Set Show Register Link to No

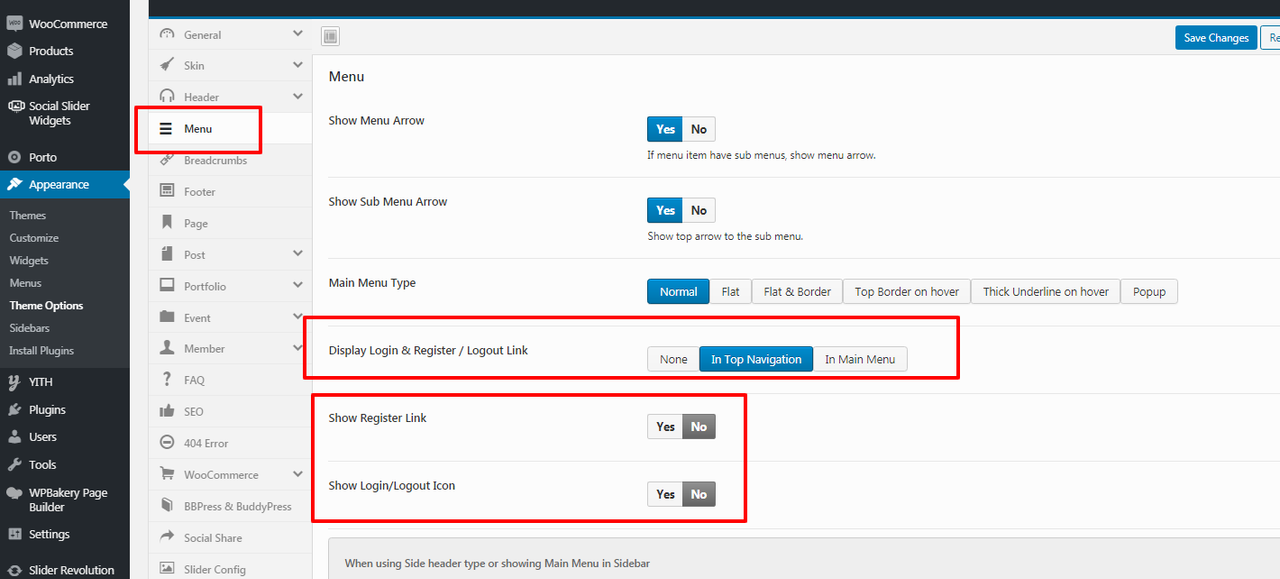point(699,427)
